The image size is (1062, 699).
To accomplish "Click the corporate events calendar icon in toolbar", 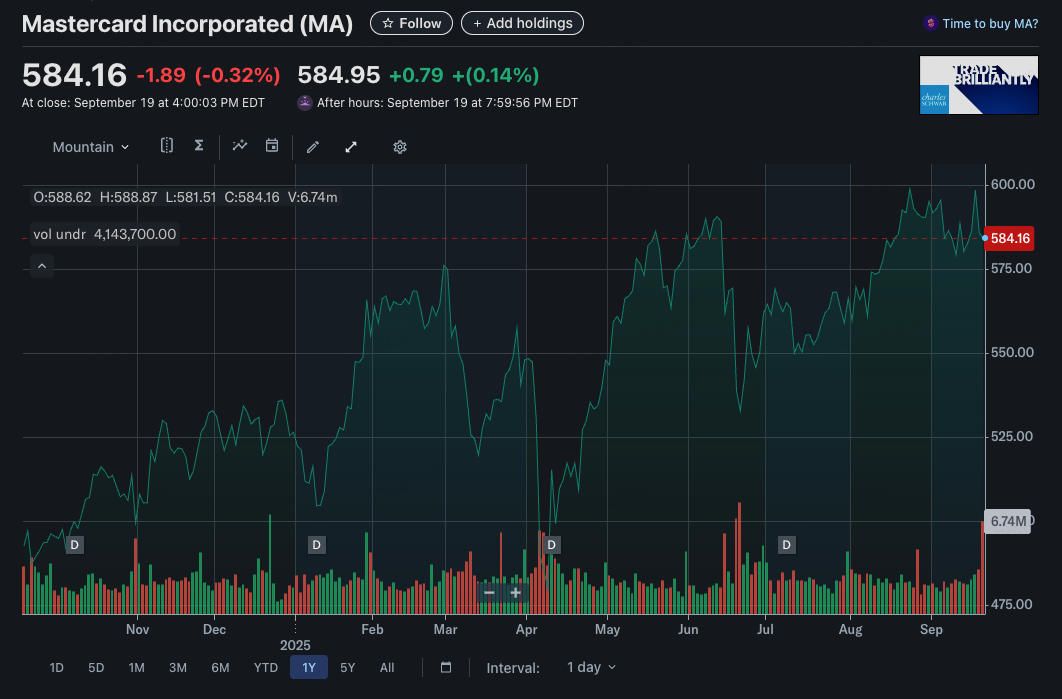I will (271, 146).
